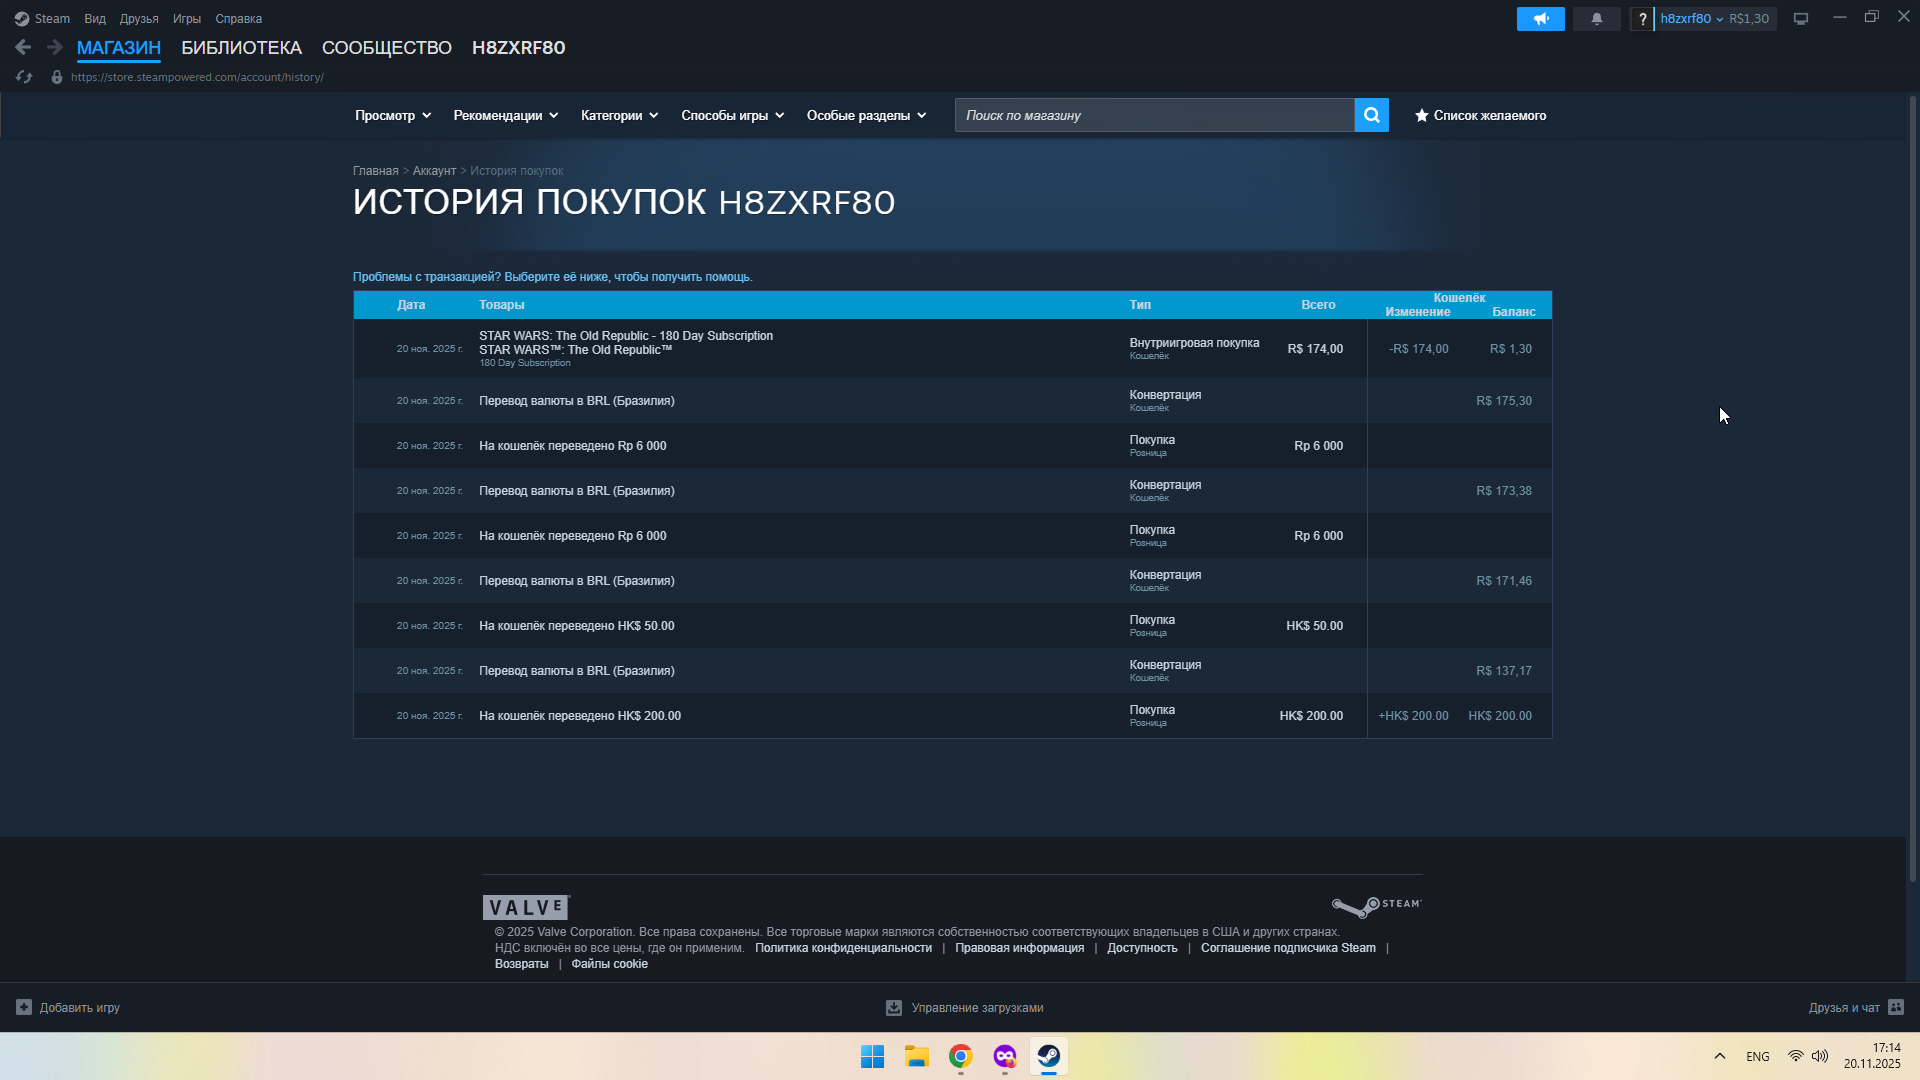
Task: Click the page reload icon
Action: click(24, 77)
